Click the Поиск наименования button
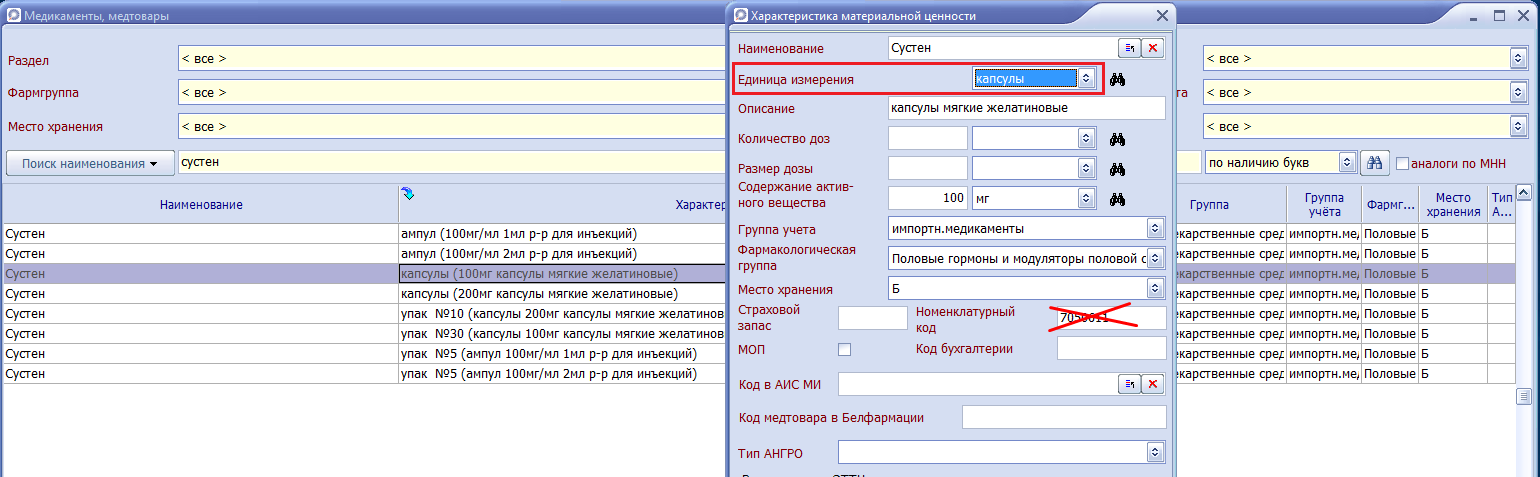 tap(90, 163)
